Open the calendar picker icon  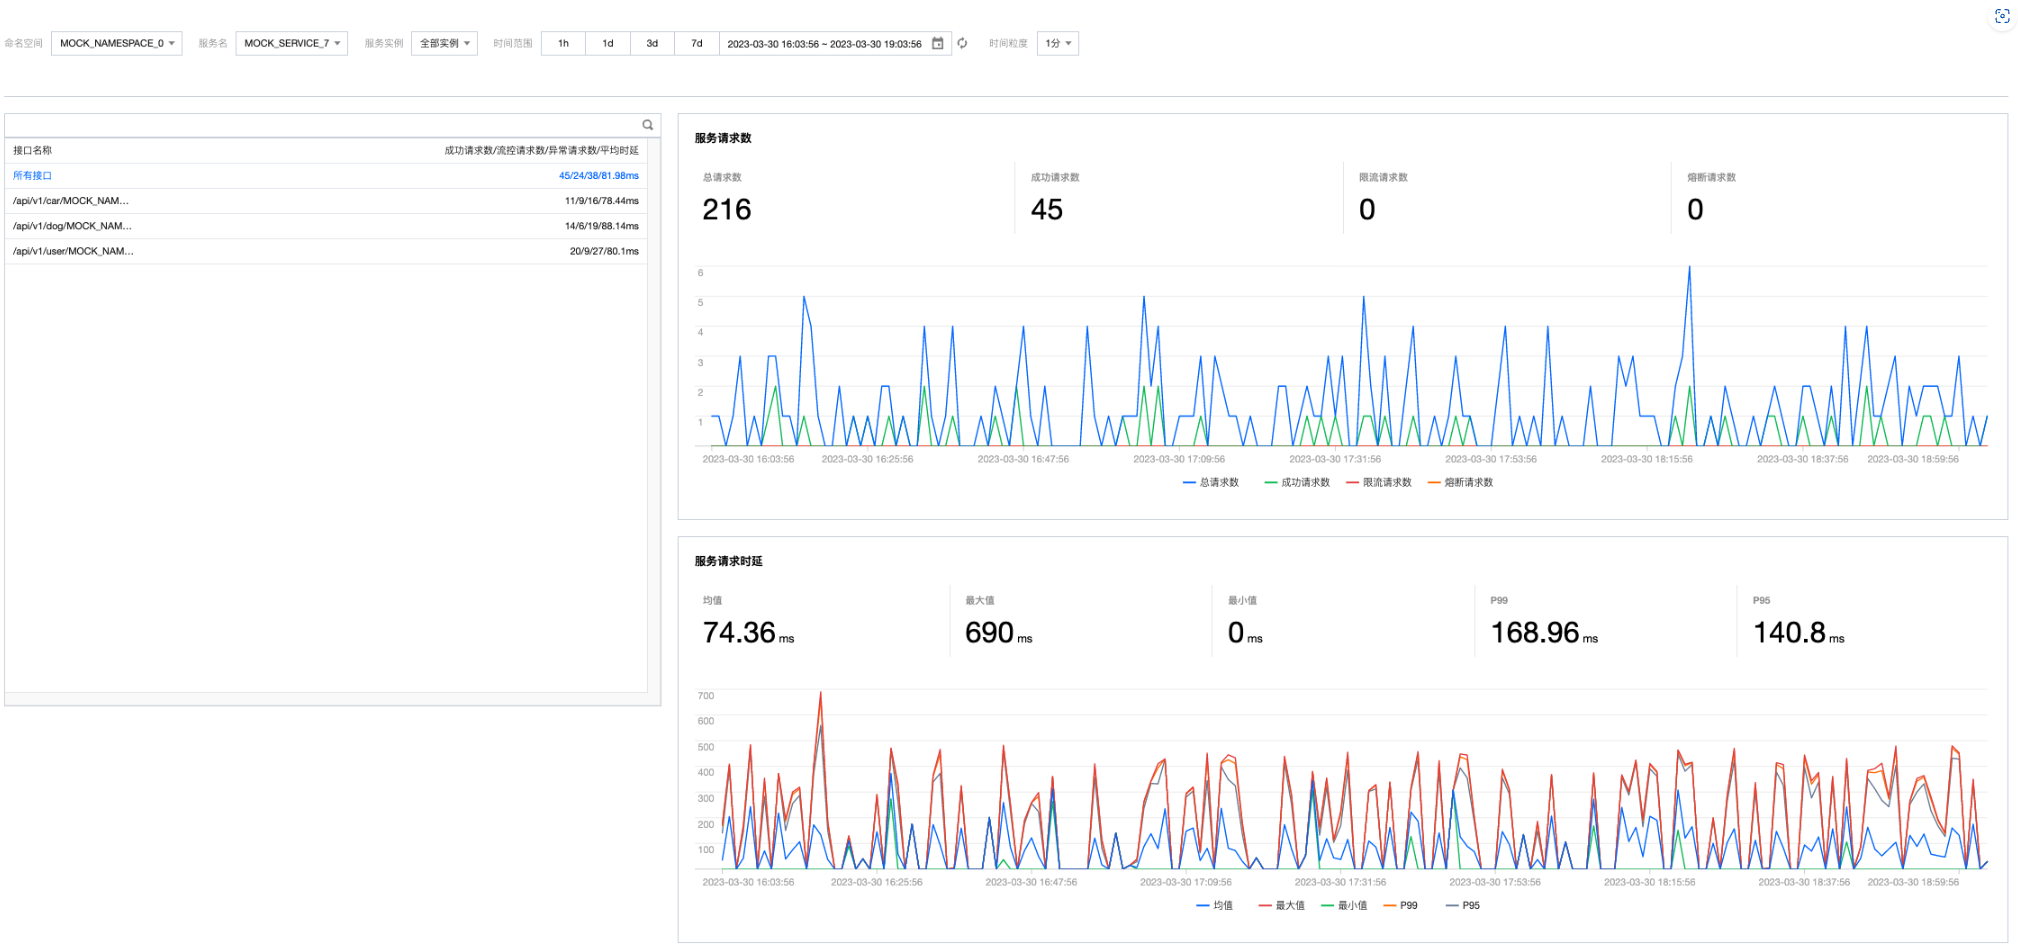pos(937,43)
